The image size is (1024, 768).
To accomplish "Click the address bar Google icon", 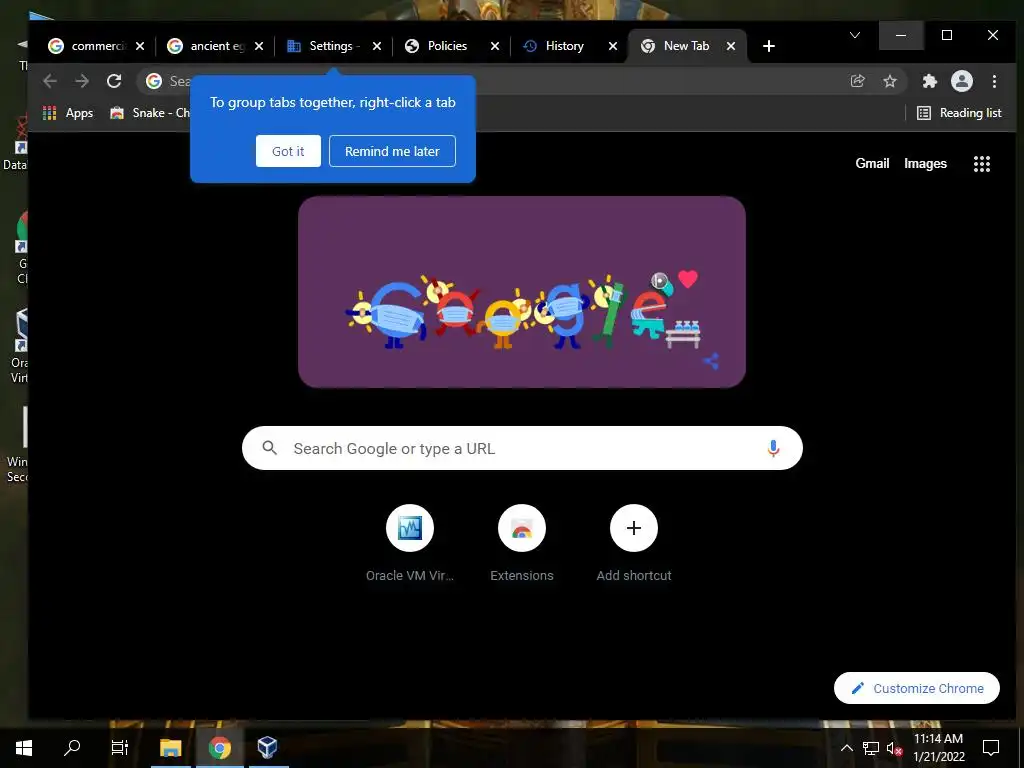I will (153, 81).
